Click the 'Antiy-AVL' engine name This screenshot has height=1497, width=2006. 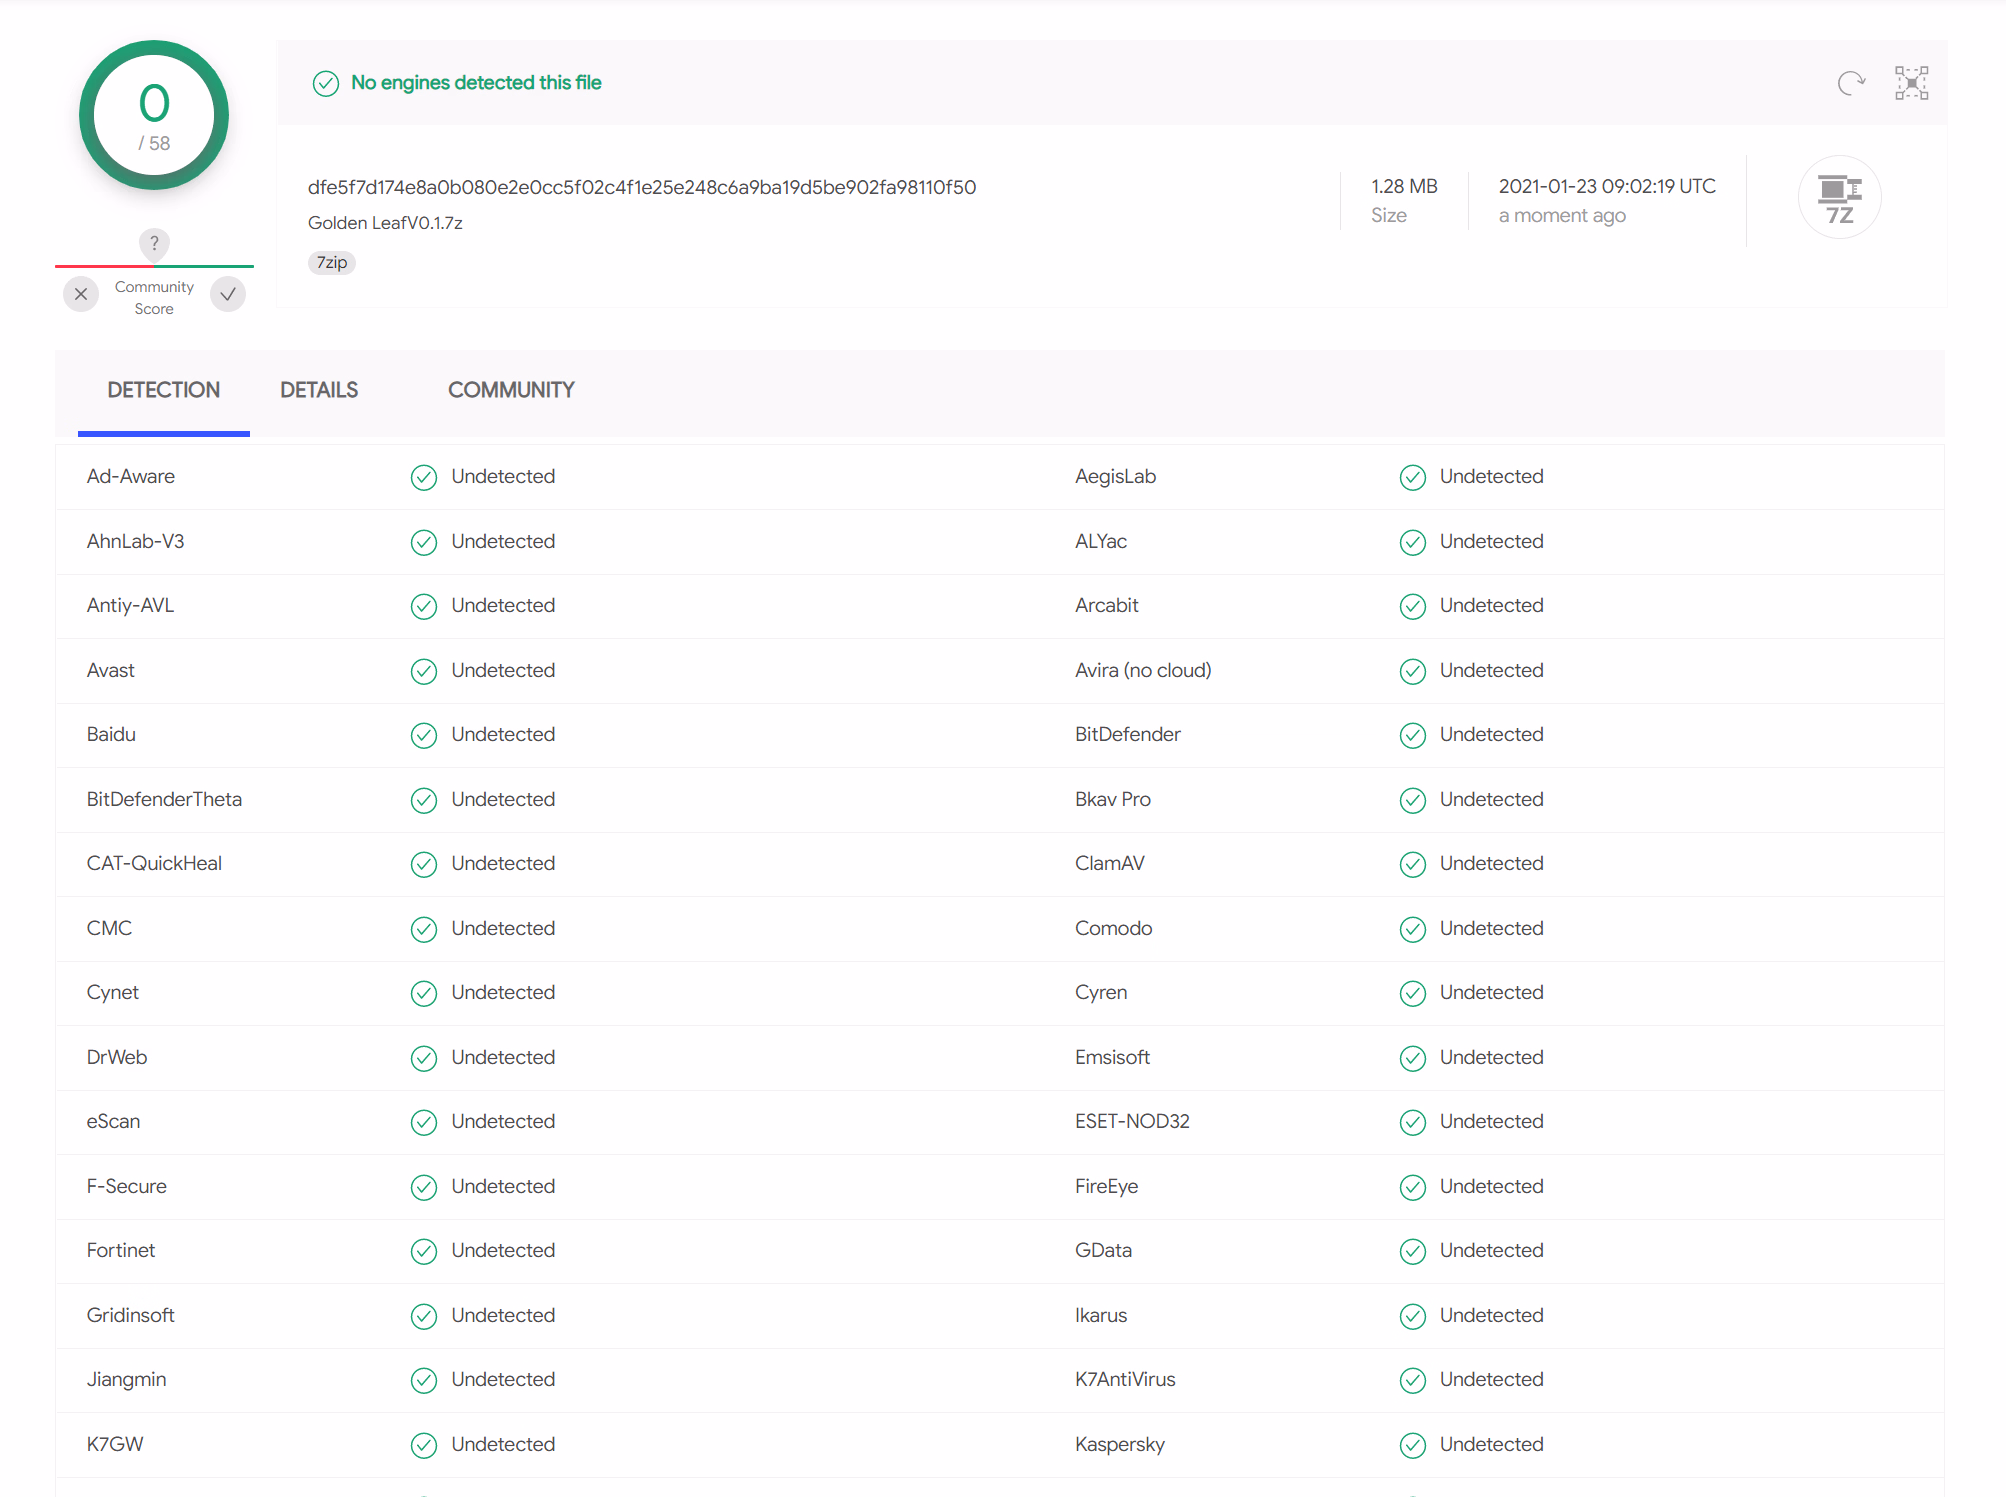pos(130,605)
